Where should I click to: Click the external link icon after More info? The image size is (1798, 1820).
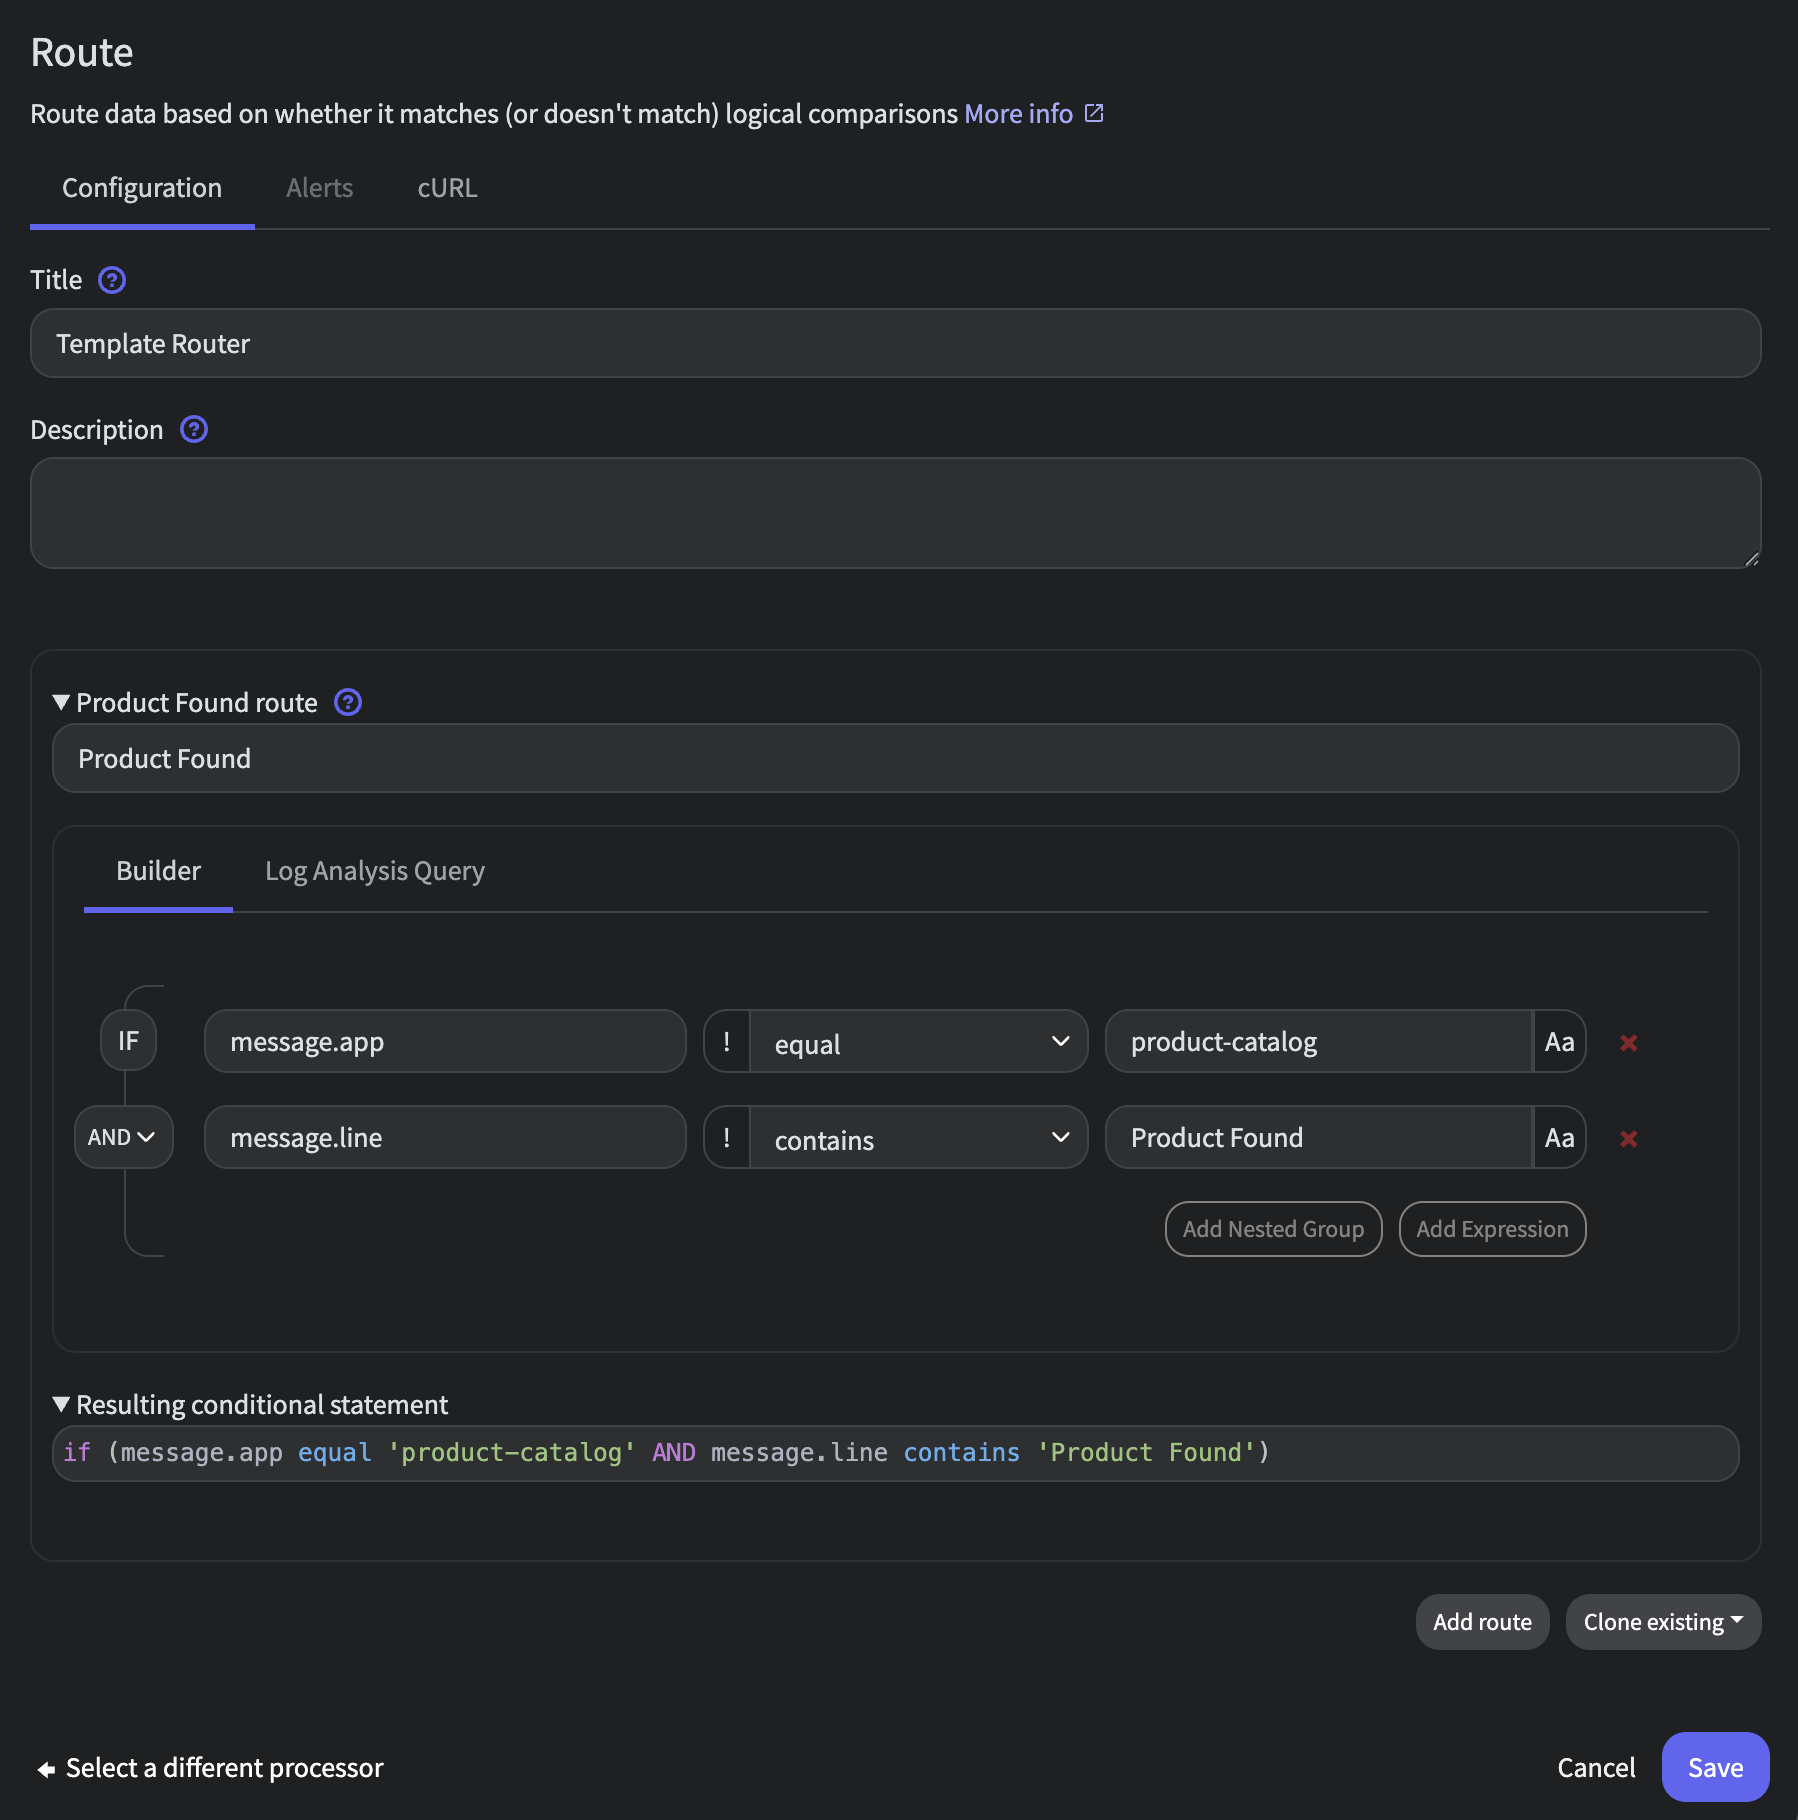pos(1093,113)
